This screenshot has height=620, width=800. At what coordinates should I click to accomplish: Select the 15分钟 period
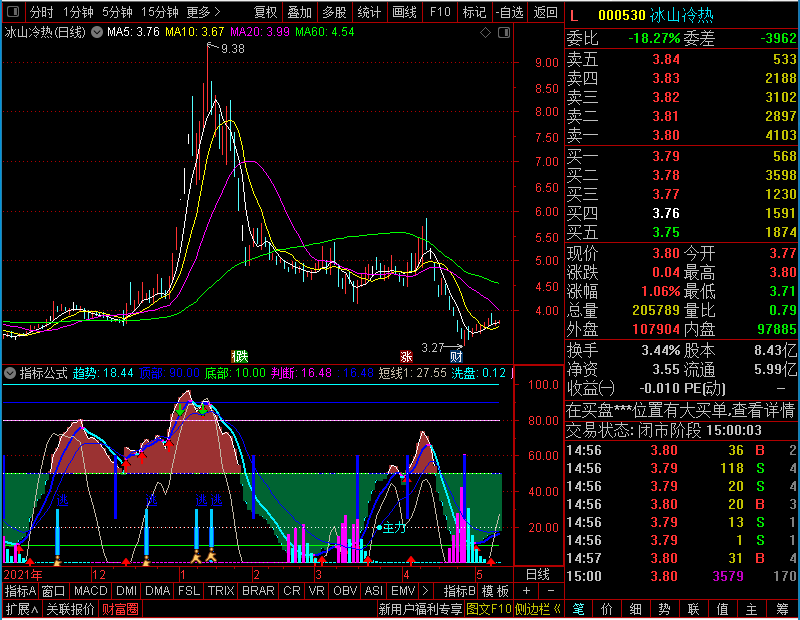tap(160, 12)
